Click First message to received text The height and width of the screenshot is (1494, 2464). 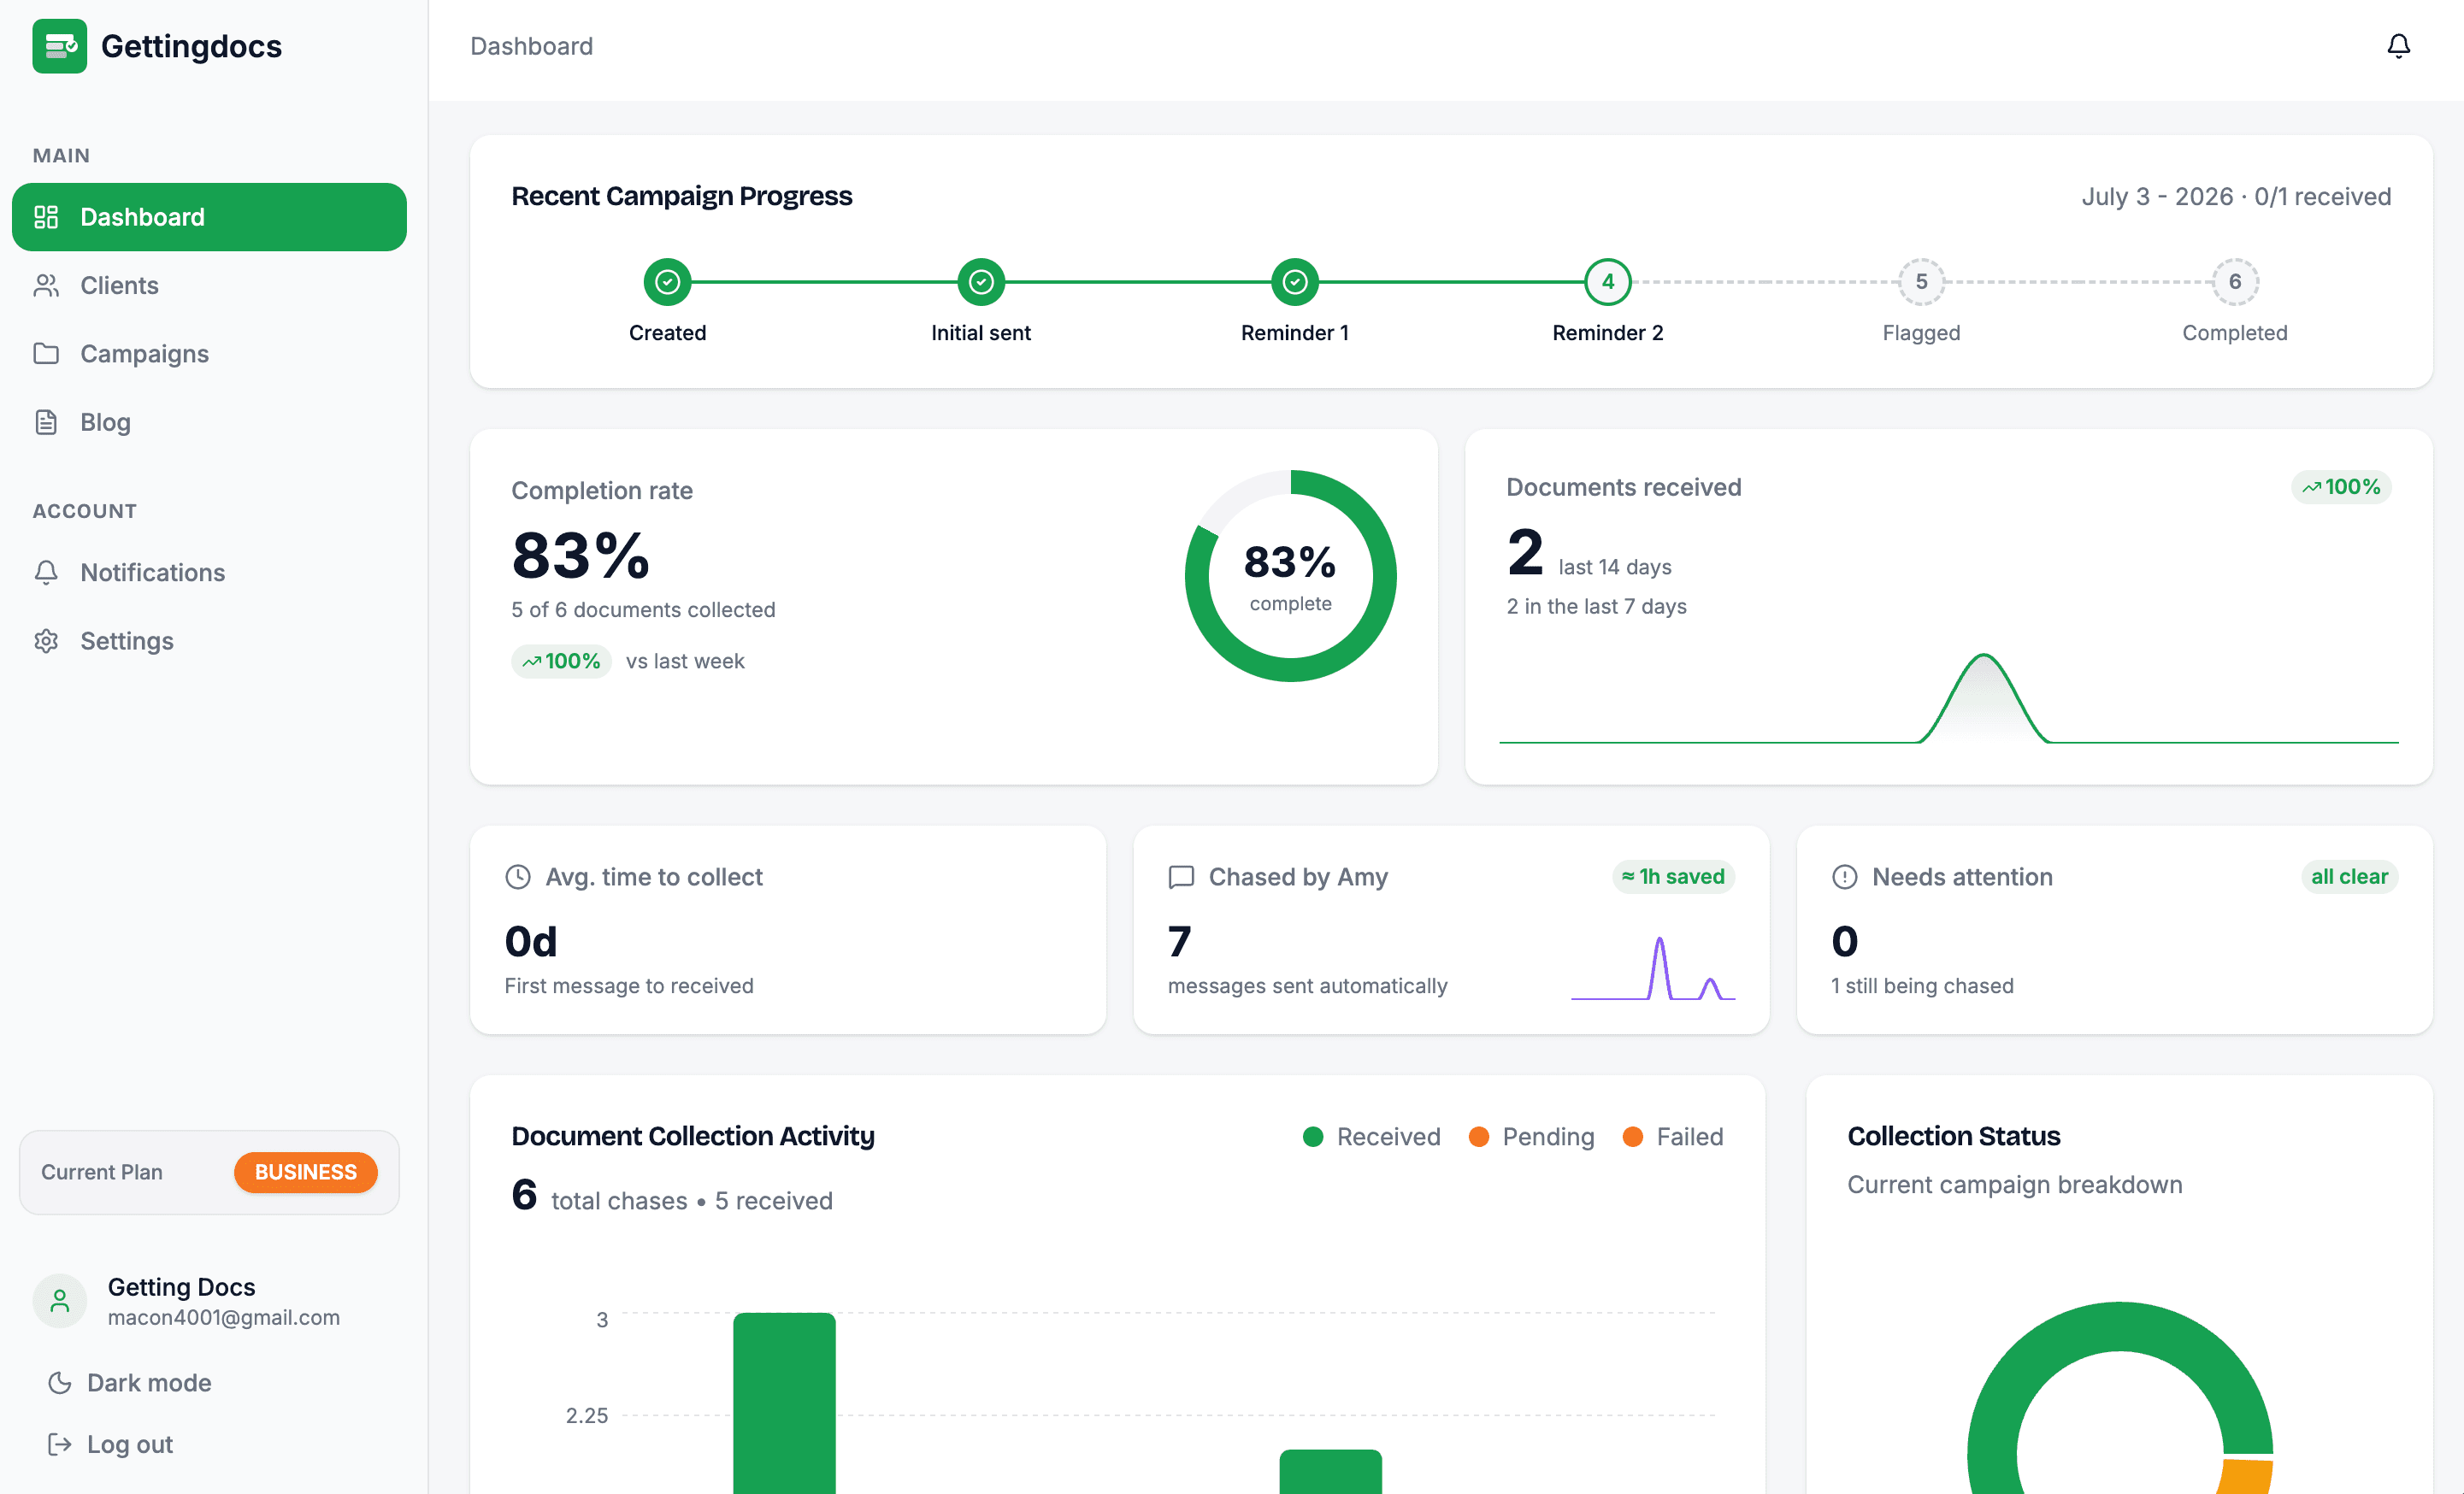[x=628, y=986]
